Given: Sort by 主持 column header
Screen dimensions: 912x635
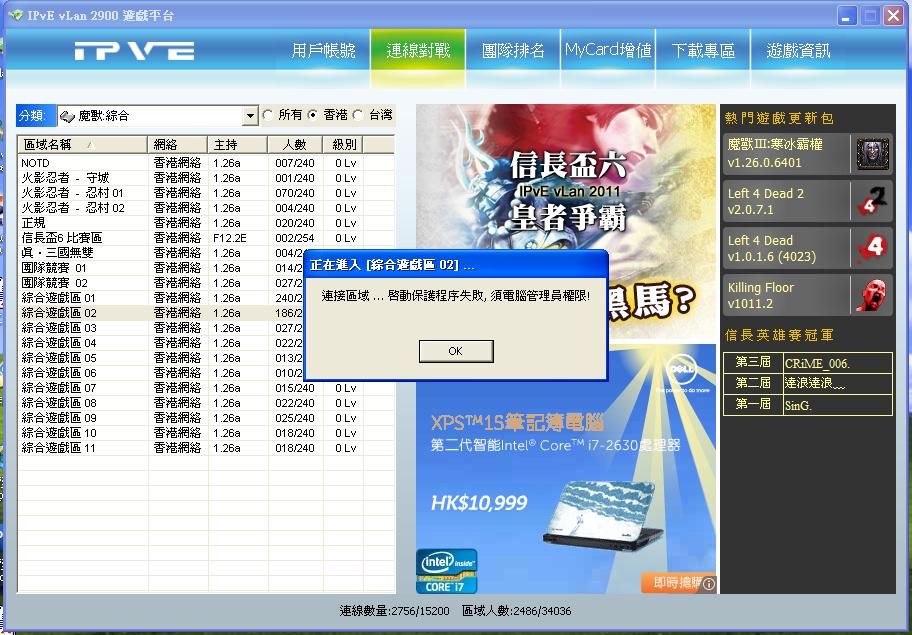Looking at the screenshot, I should [237, 145].
